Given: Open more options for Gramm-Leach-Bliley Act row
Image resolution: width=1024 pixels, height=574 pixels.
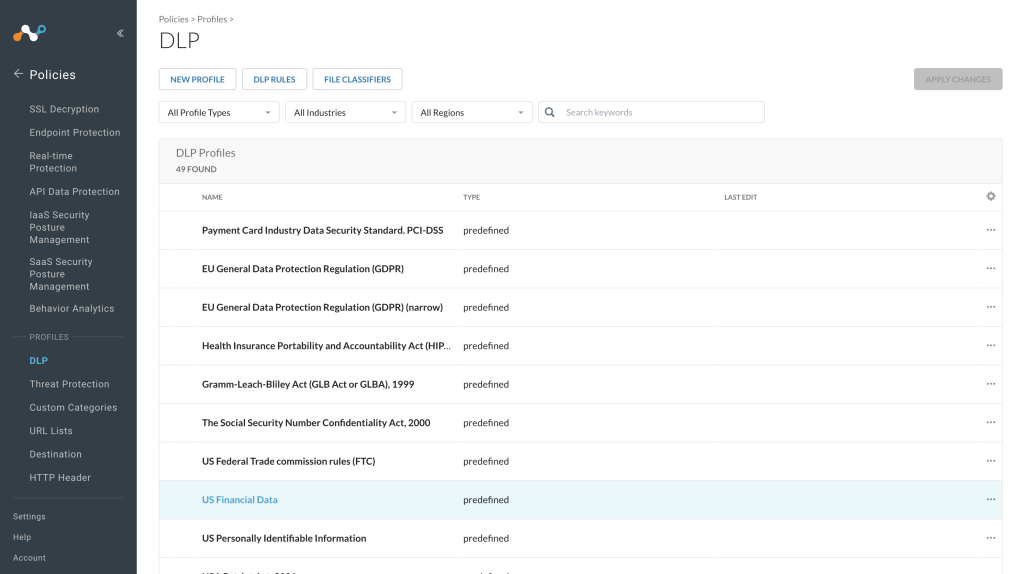Looking at the screenshot, I should click(x=991, y=384).
